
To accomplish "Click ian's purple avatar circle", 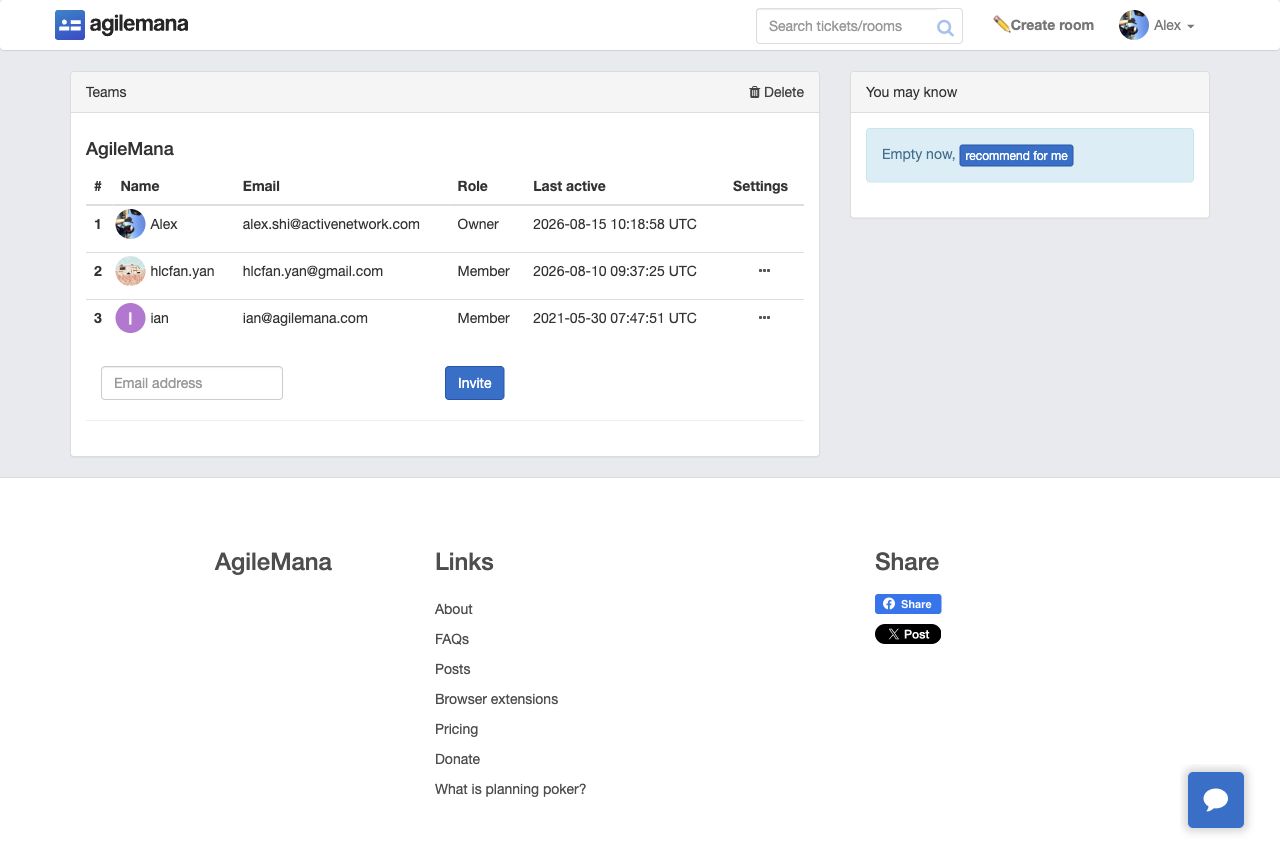I will click(x=130, y=318).
